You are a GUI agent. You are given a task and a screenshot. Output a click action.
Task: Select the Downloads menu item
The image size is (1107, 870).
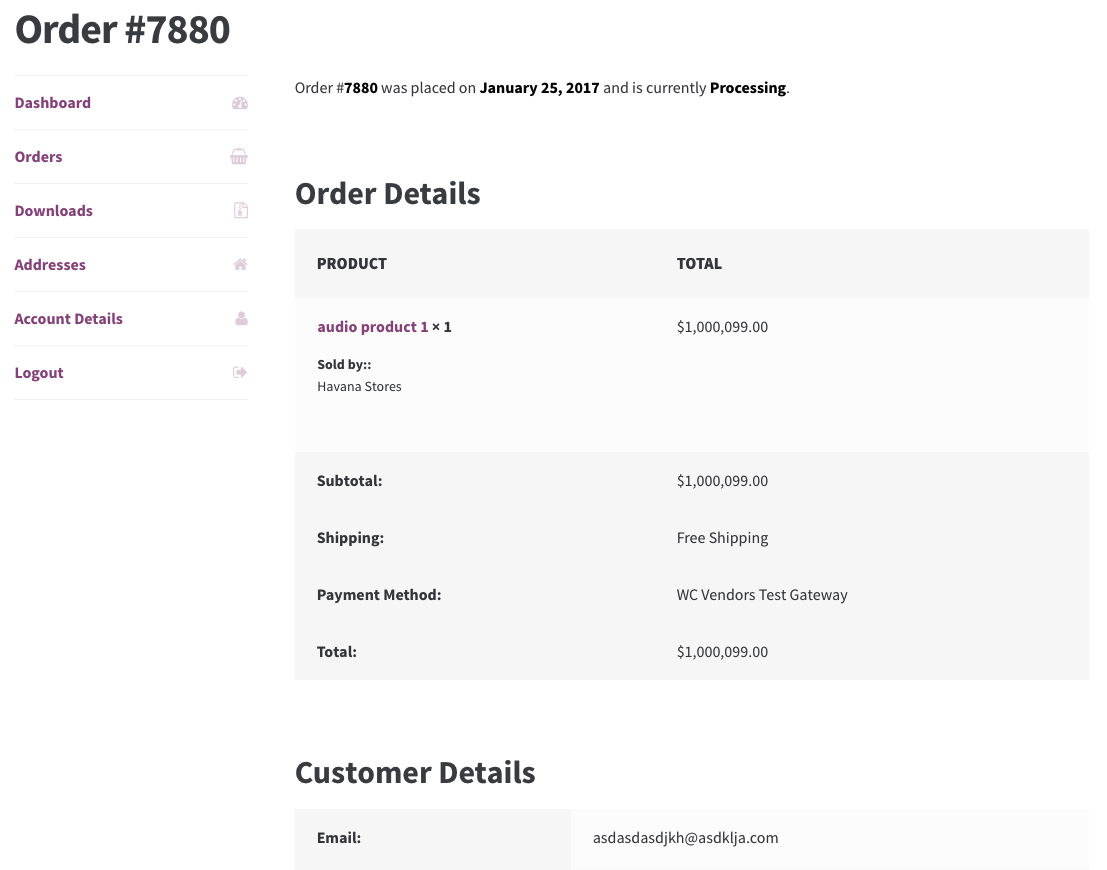click(54, 211)
